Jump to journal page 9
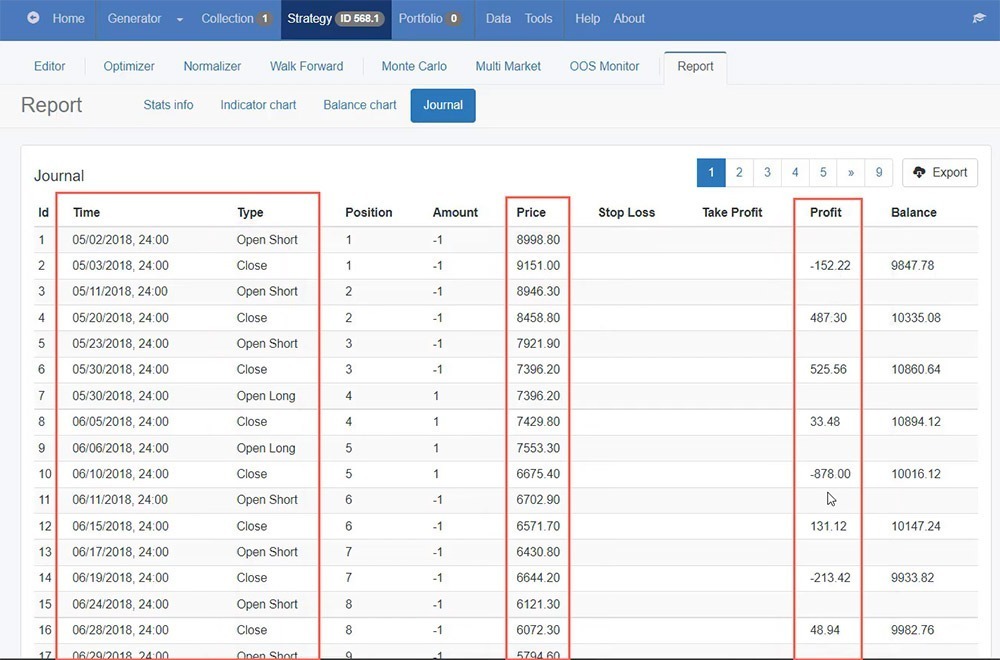Viewport: 1000px width, 660px height. [878, 172]
